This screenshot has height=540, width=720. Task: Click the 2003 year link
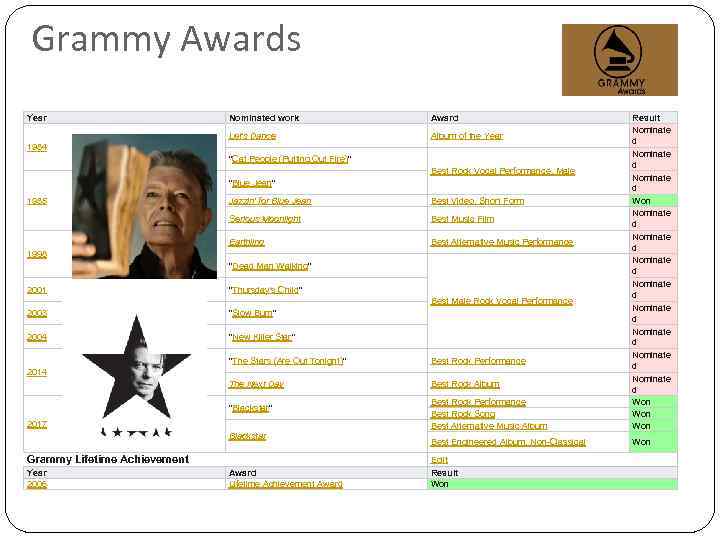pos(37,313)
